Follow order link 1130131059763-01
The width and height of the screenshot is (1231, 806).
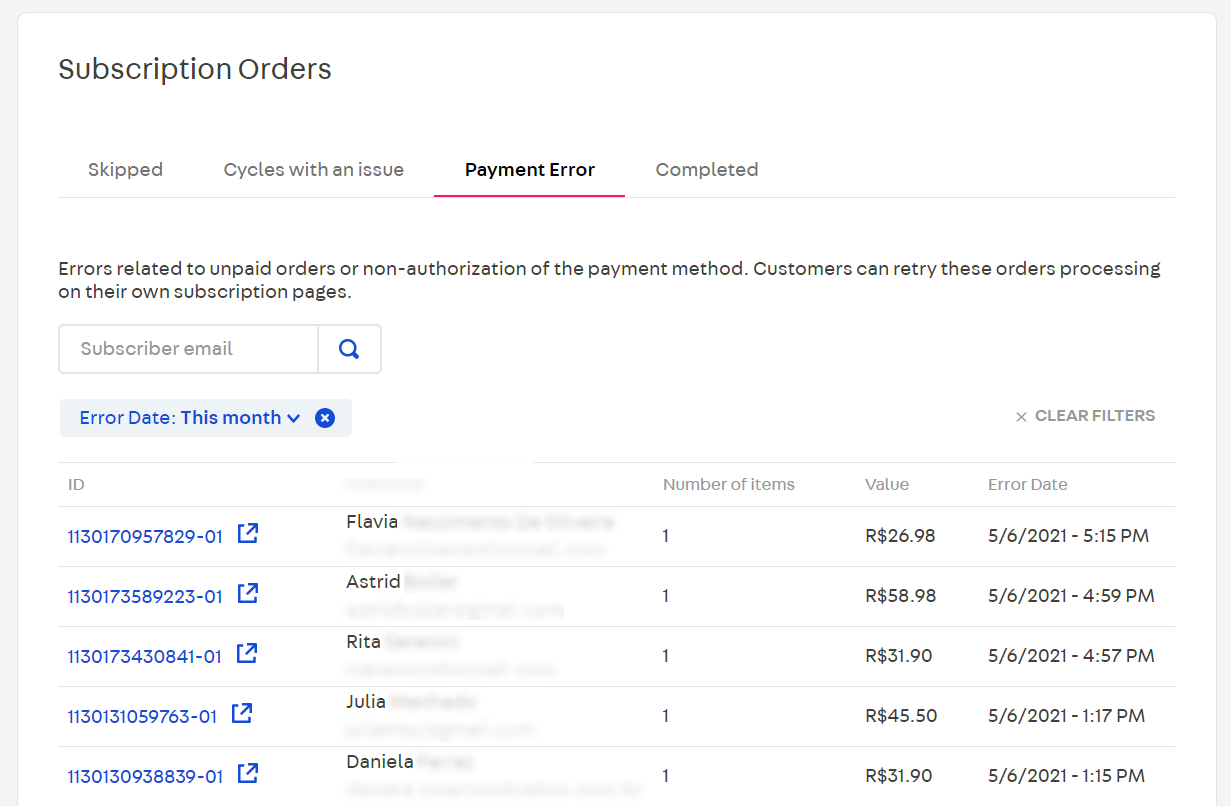[142, 717]
